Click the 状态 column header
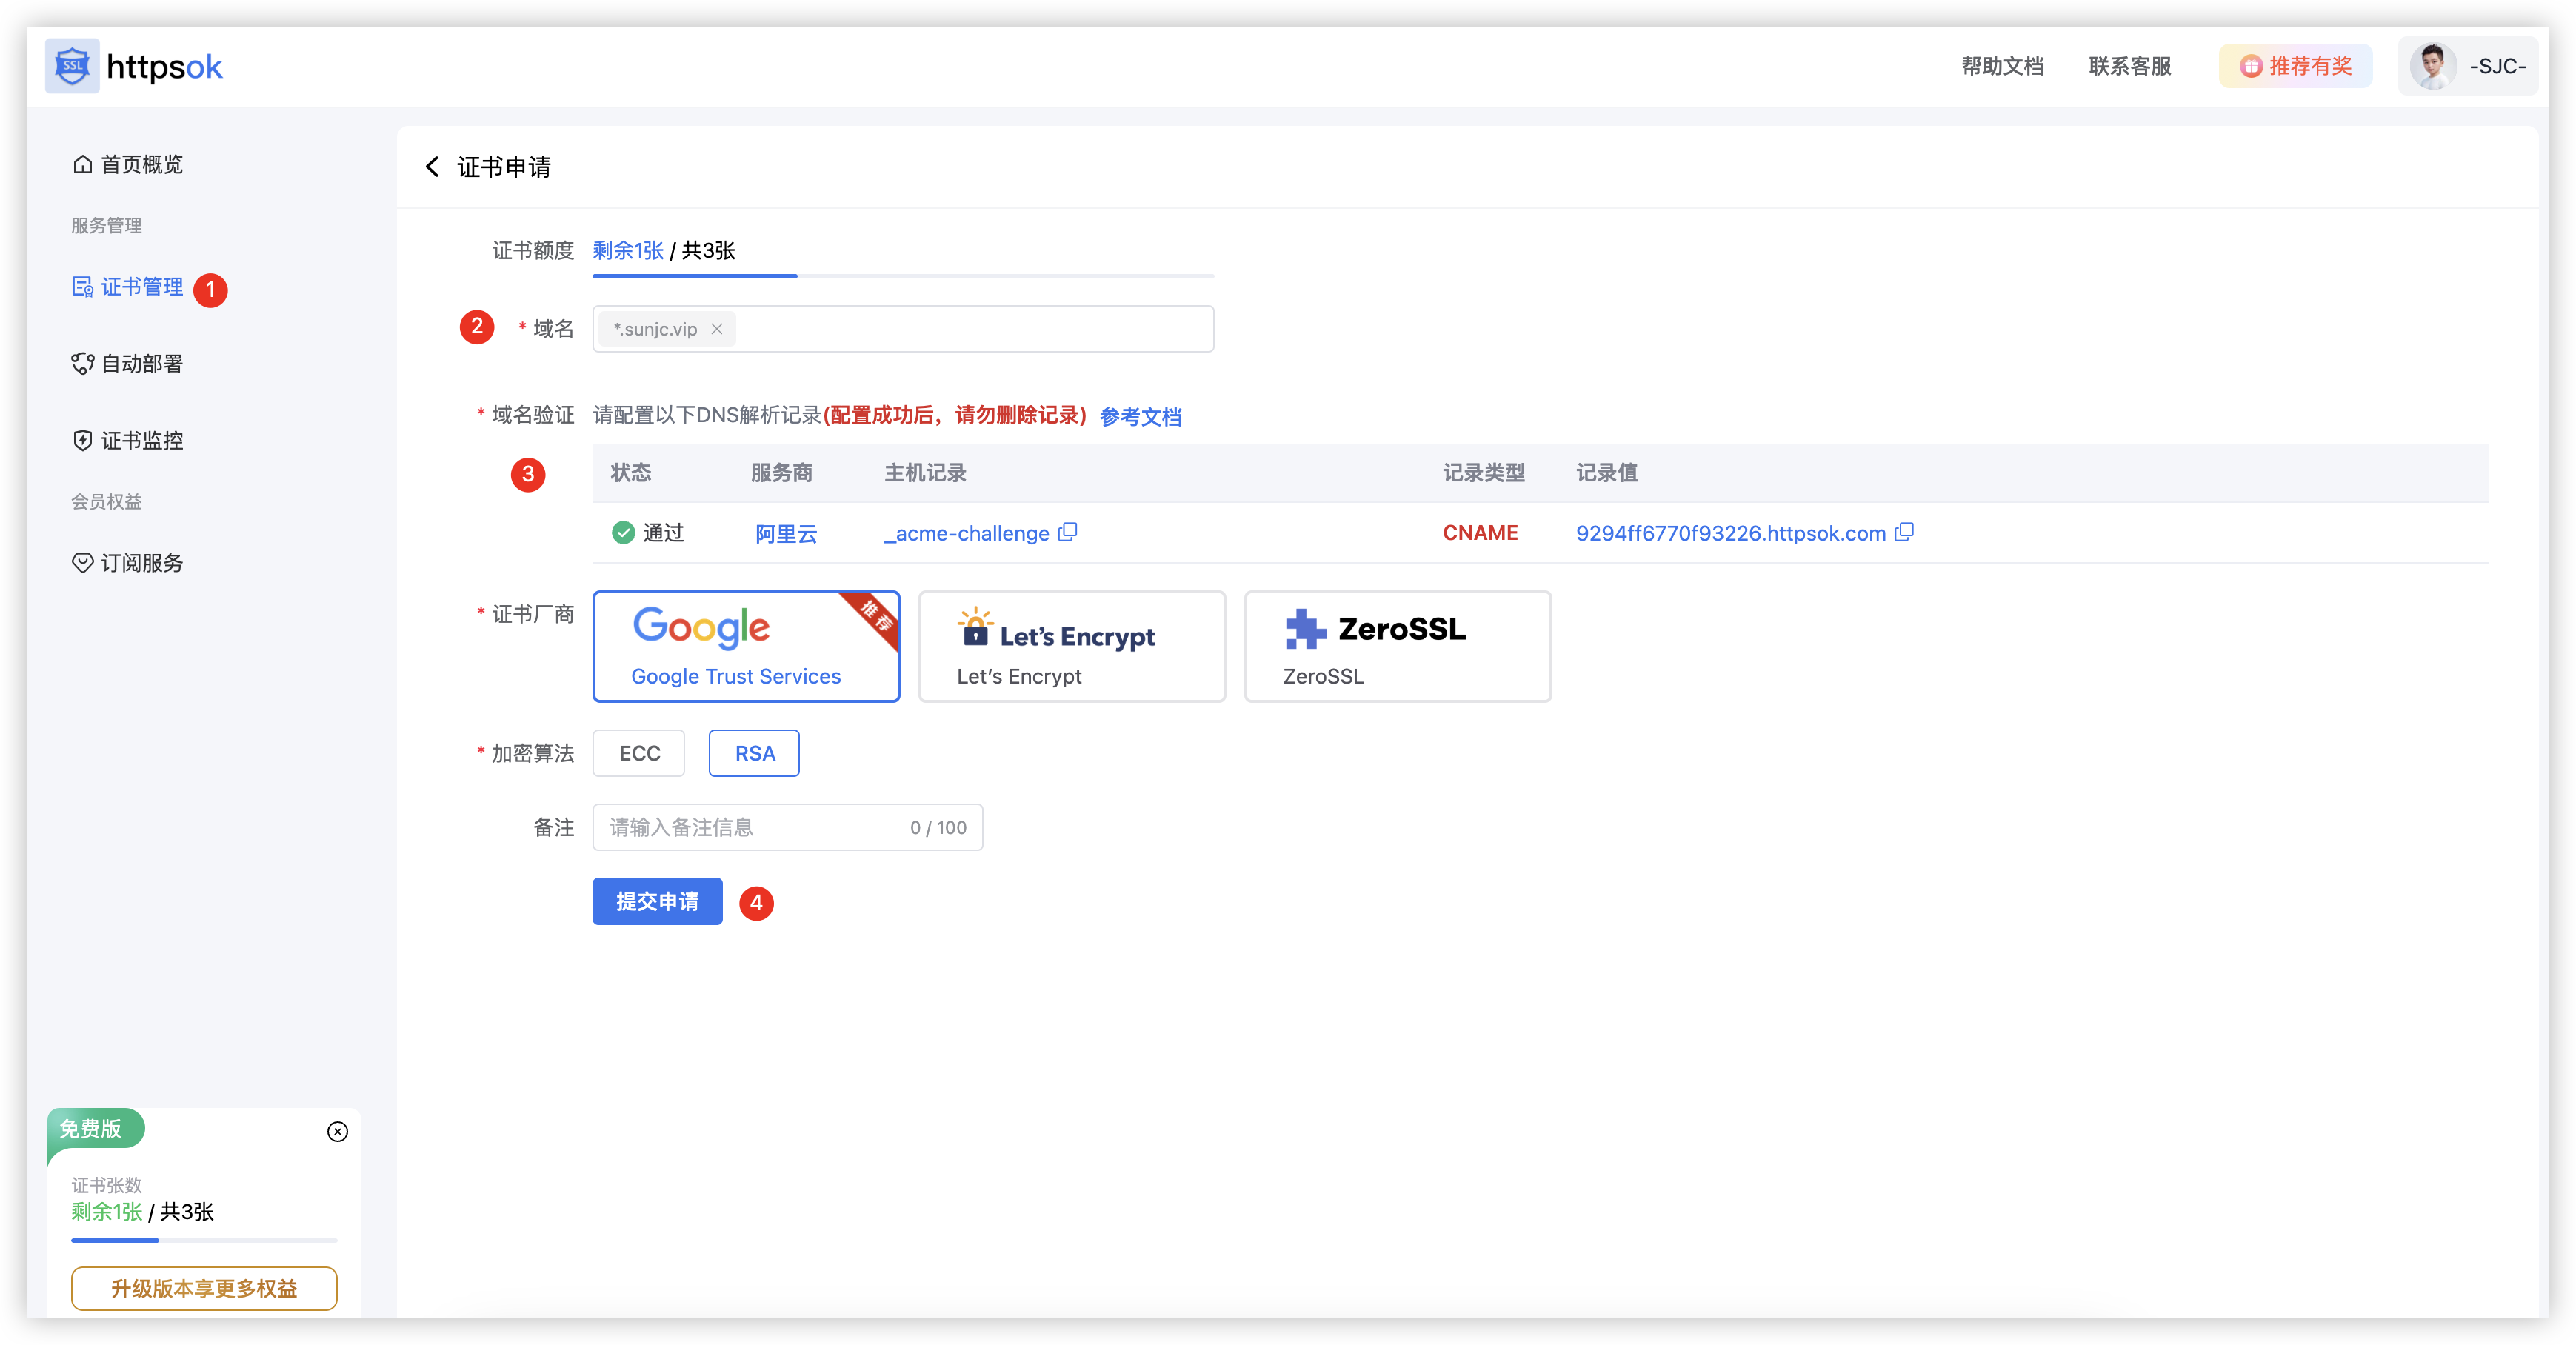 (x=631, y=472)
